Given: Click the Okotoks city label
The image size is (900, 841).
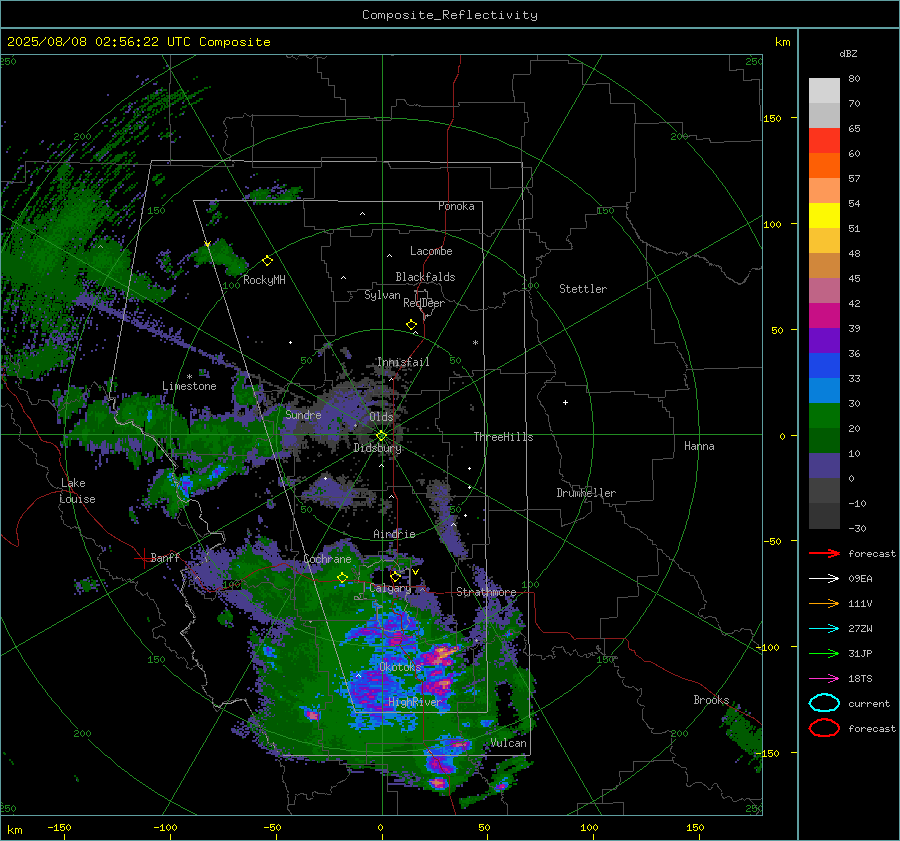Looking at the screenshot, I should coord(400,667).
